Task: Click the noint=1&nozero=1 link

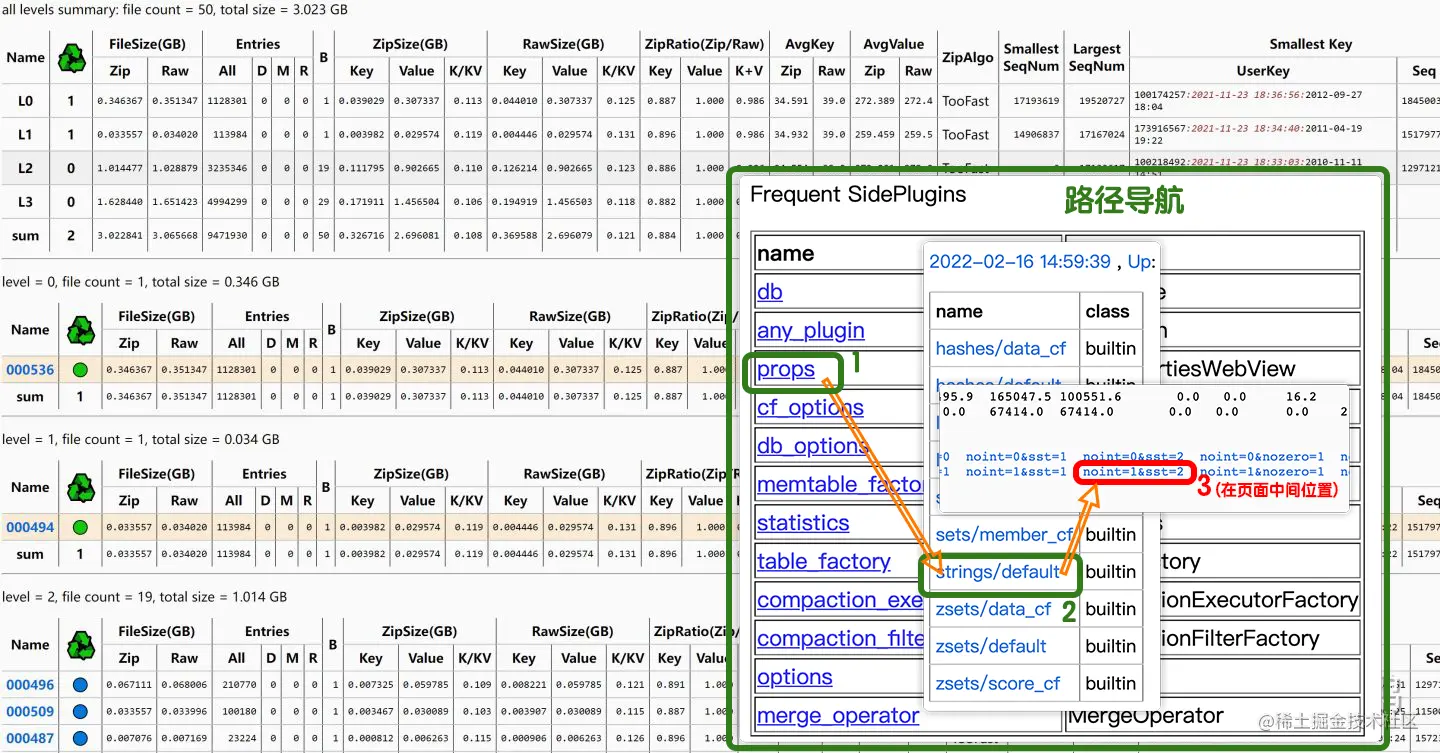Action: [x=1262, y=472]
